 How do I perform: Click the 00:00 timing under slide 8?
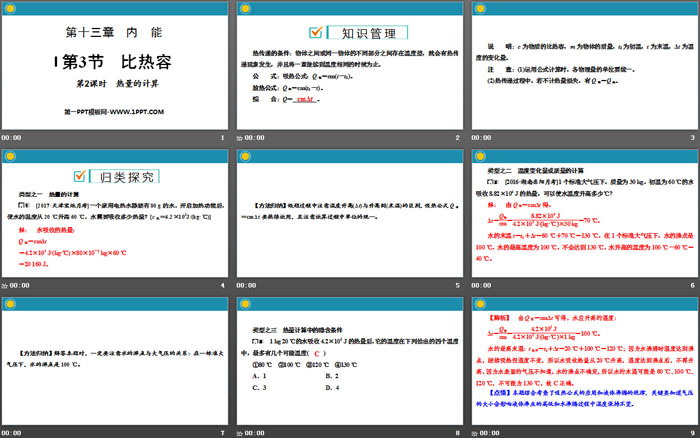pyautogui.click(x=254, y=433)
